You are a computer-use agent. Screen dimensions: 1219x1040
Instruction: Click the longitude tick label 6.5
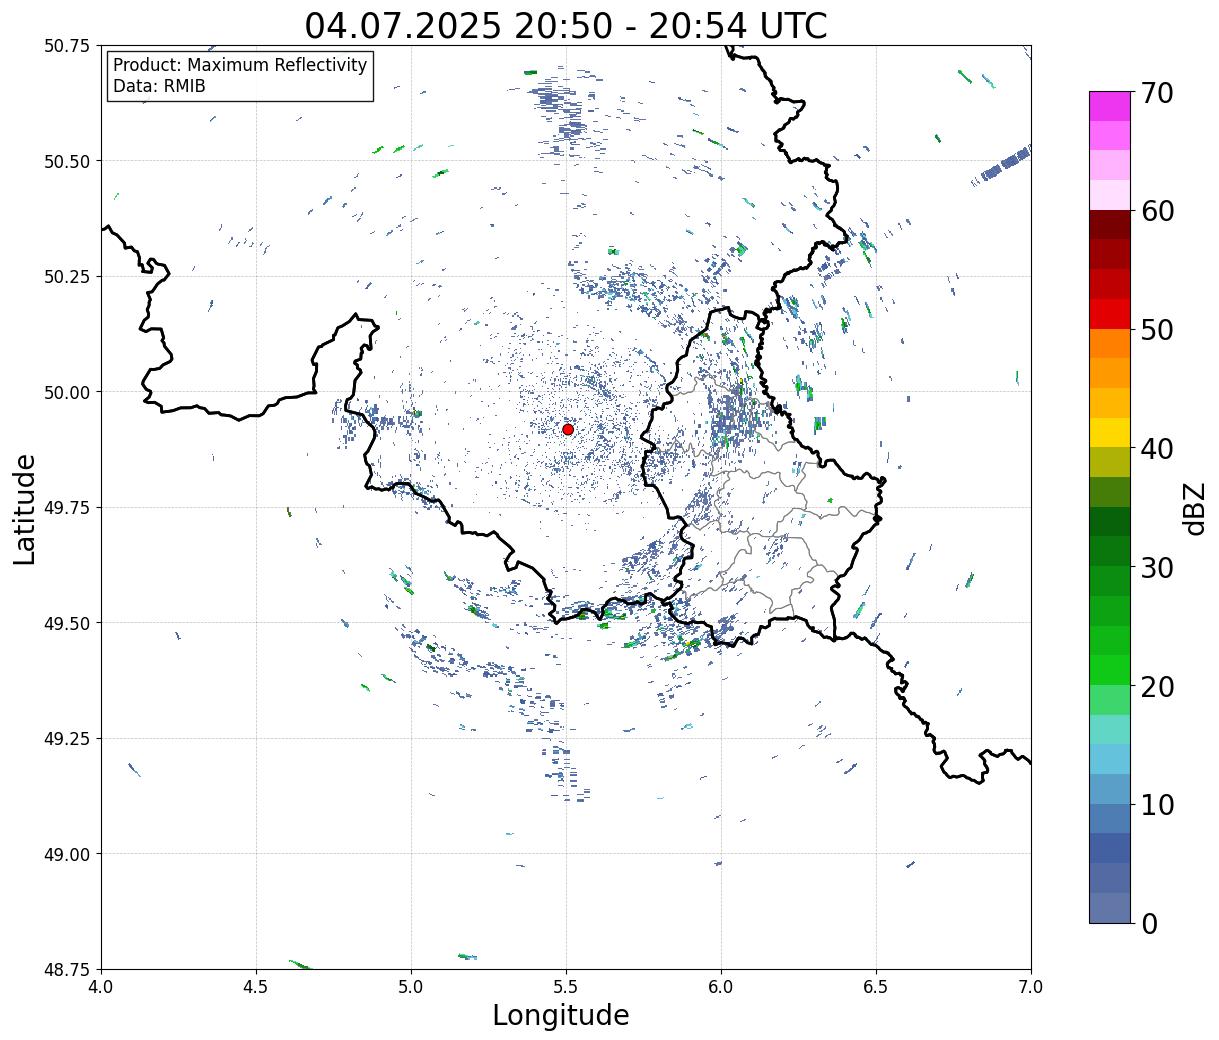click(876, 987)
